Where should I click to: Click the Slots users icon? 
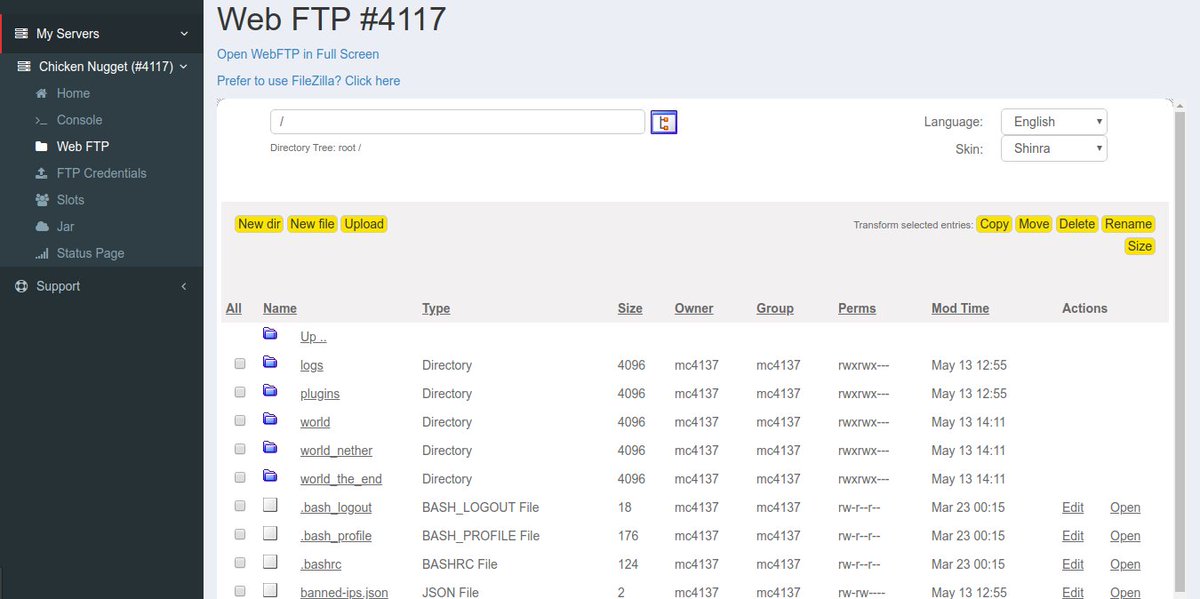41,200
